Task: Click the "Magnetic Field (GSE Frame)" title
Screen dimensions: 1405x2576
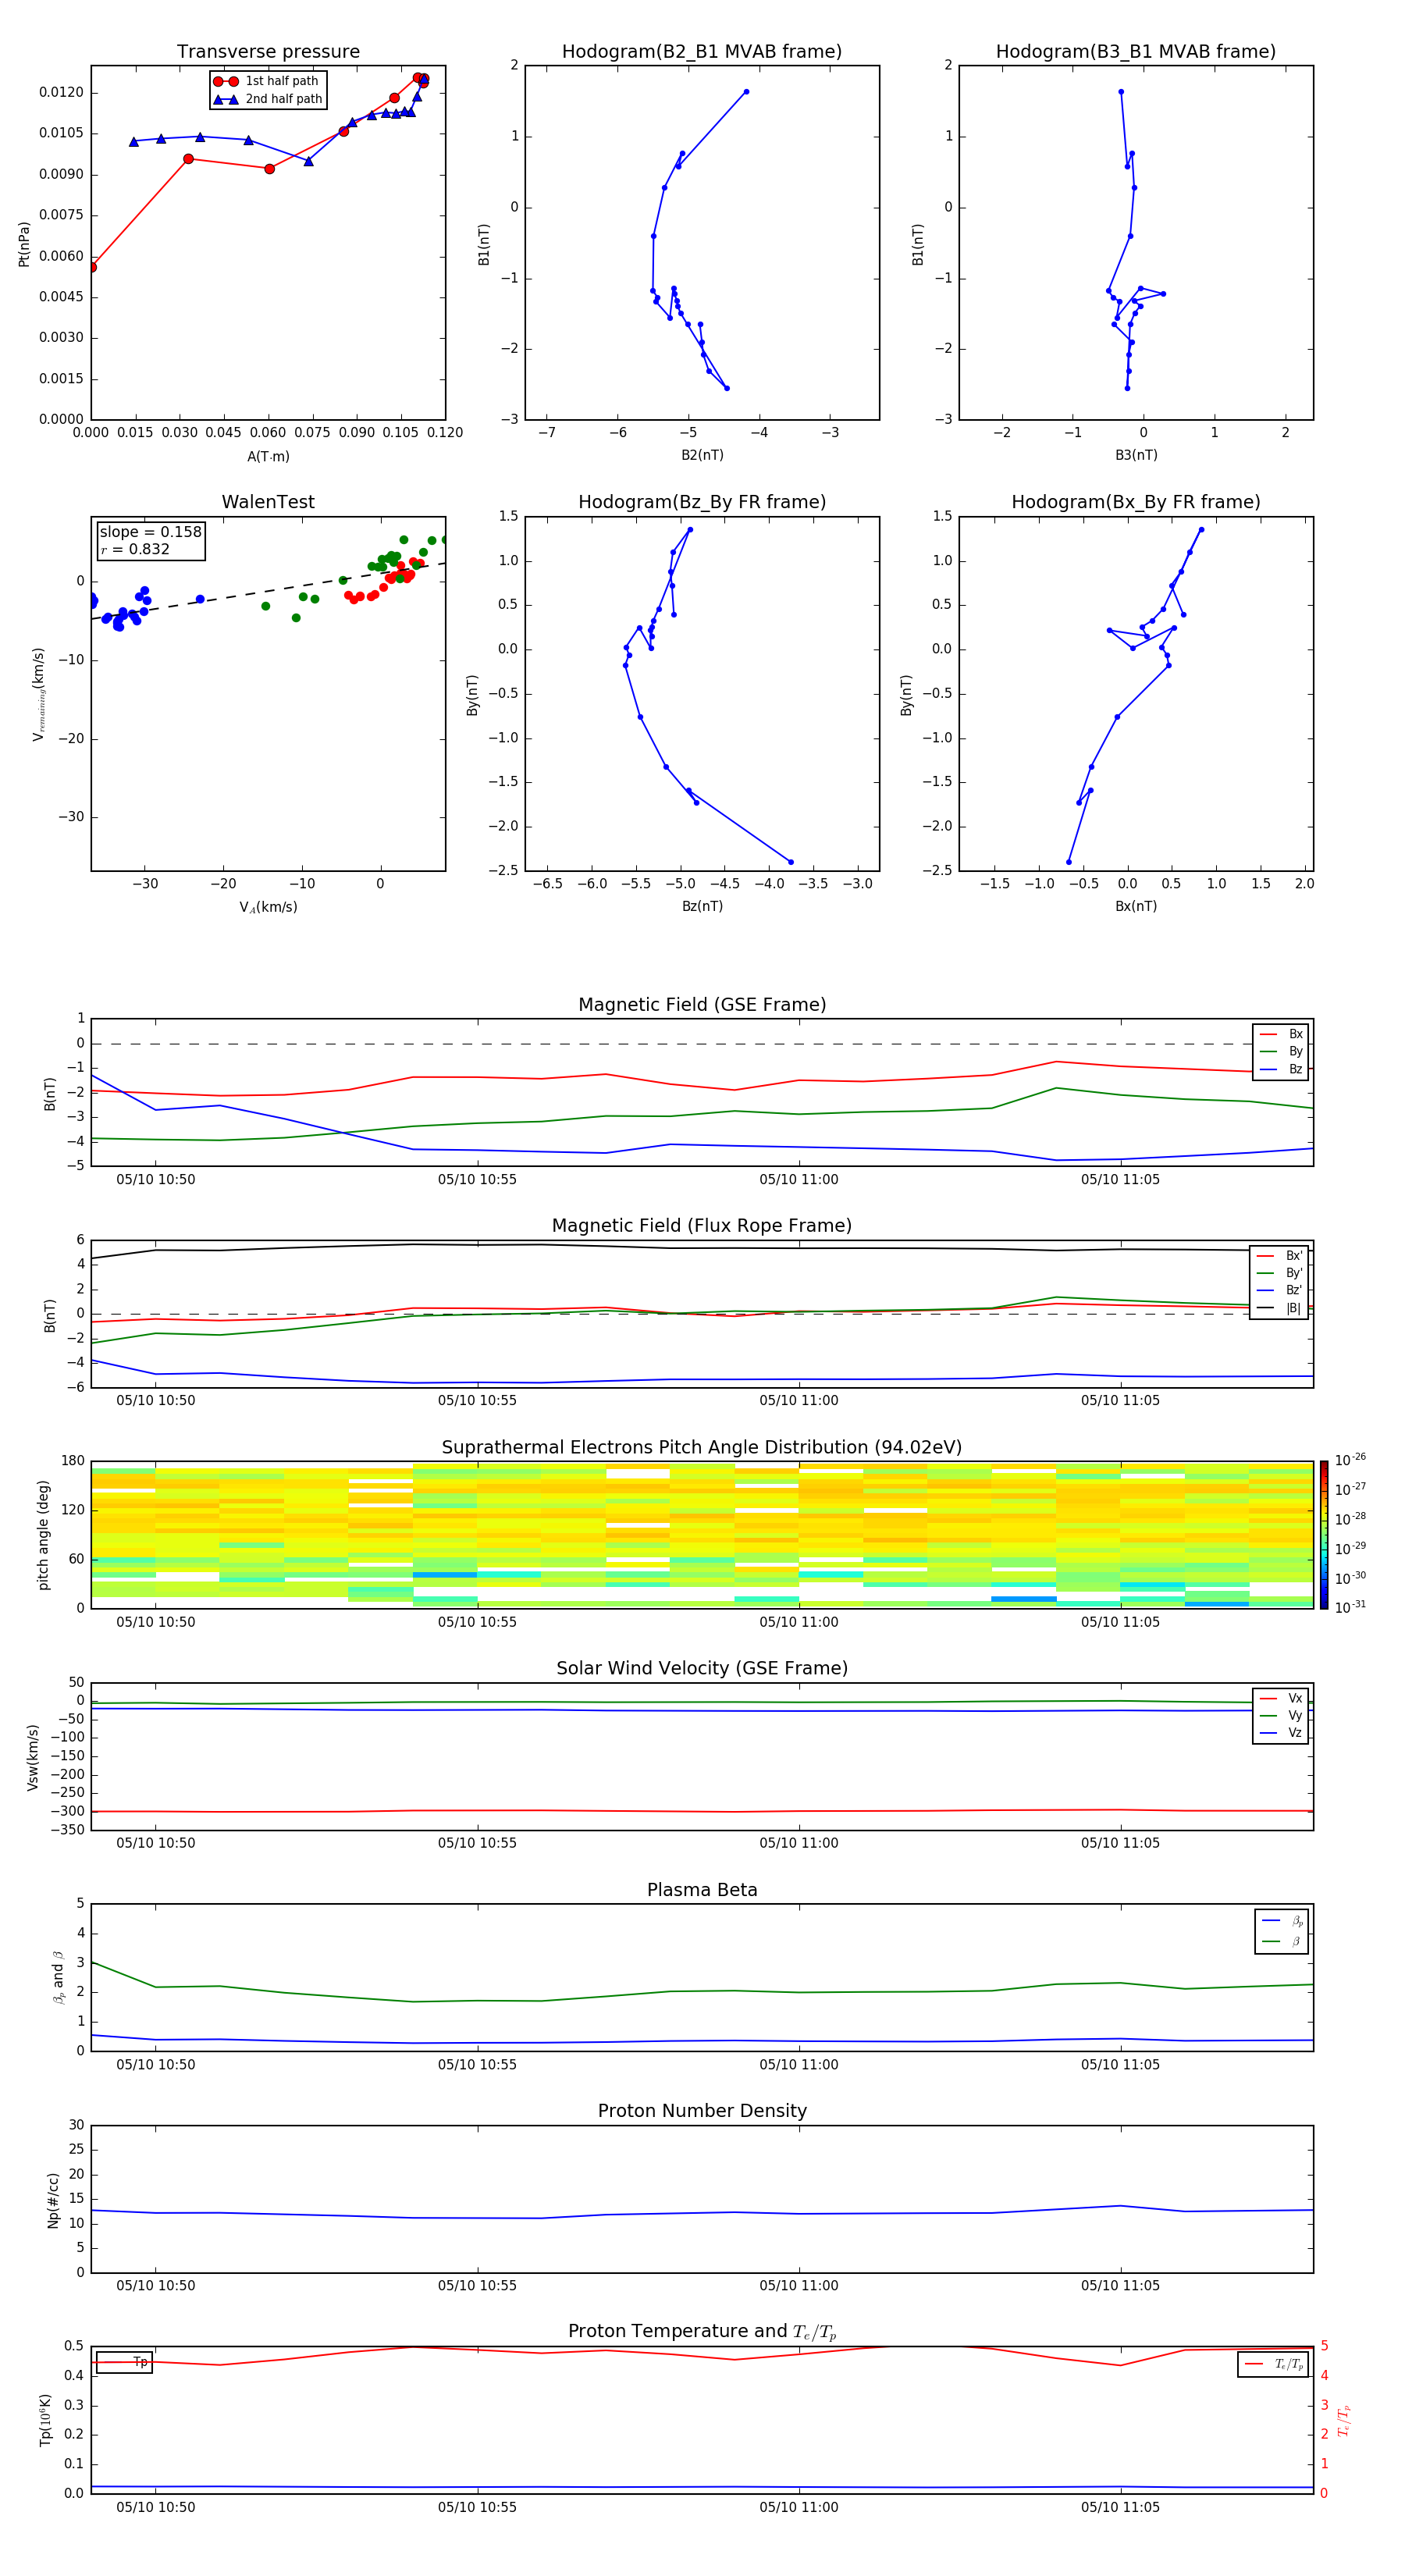Action: pyautogui.click(x=702, y=1005)
